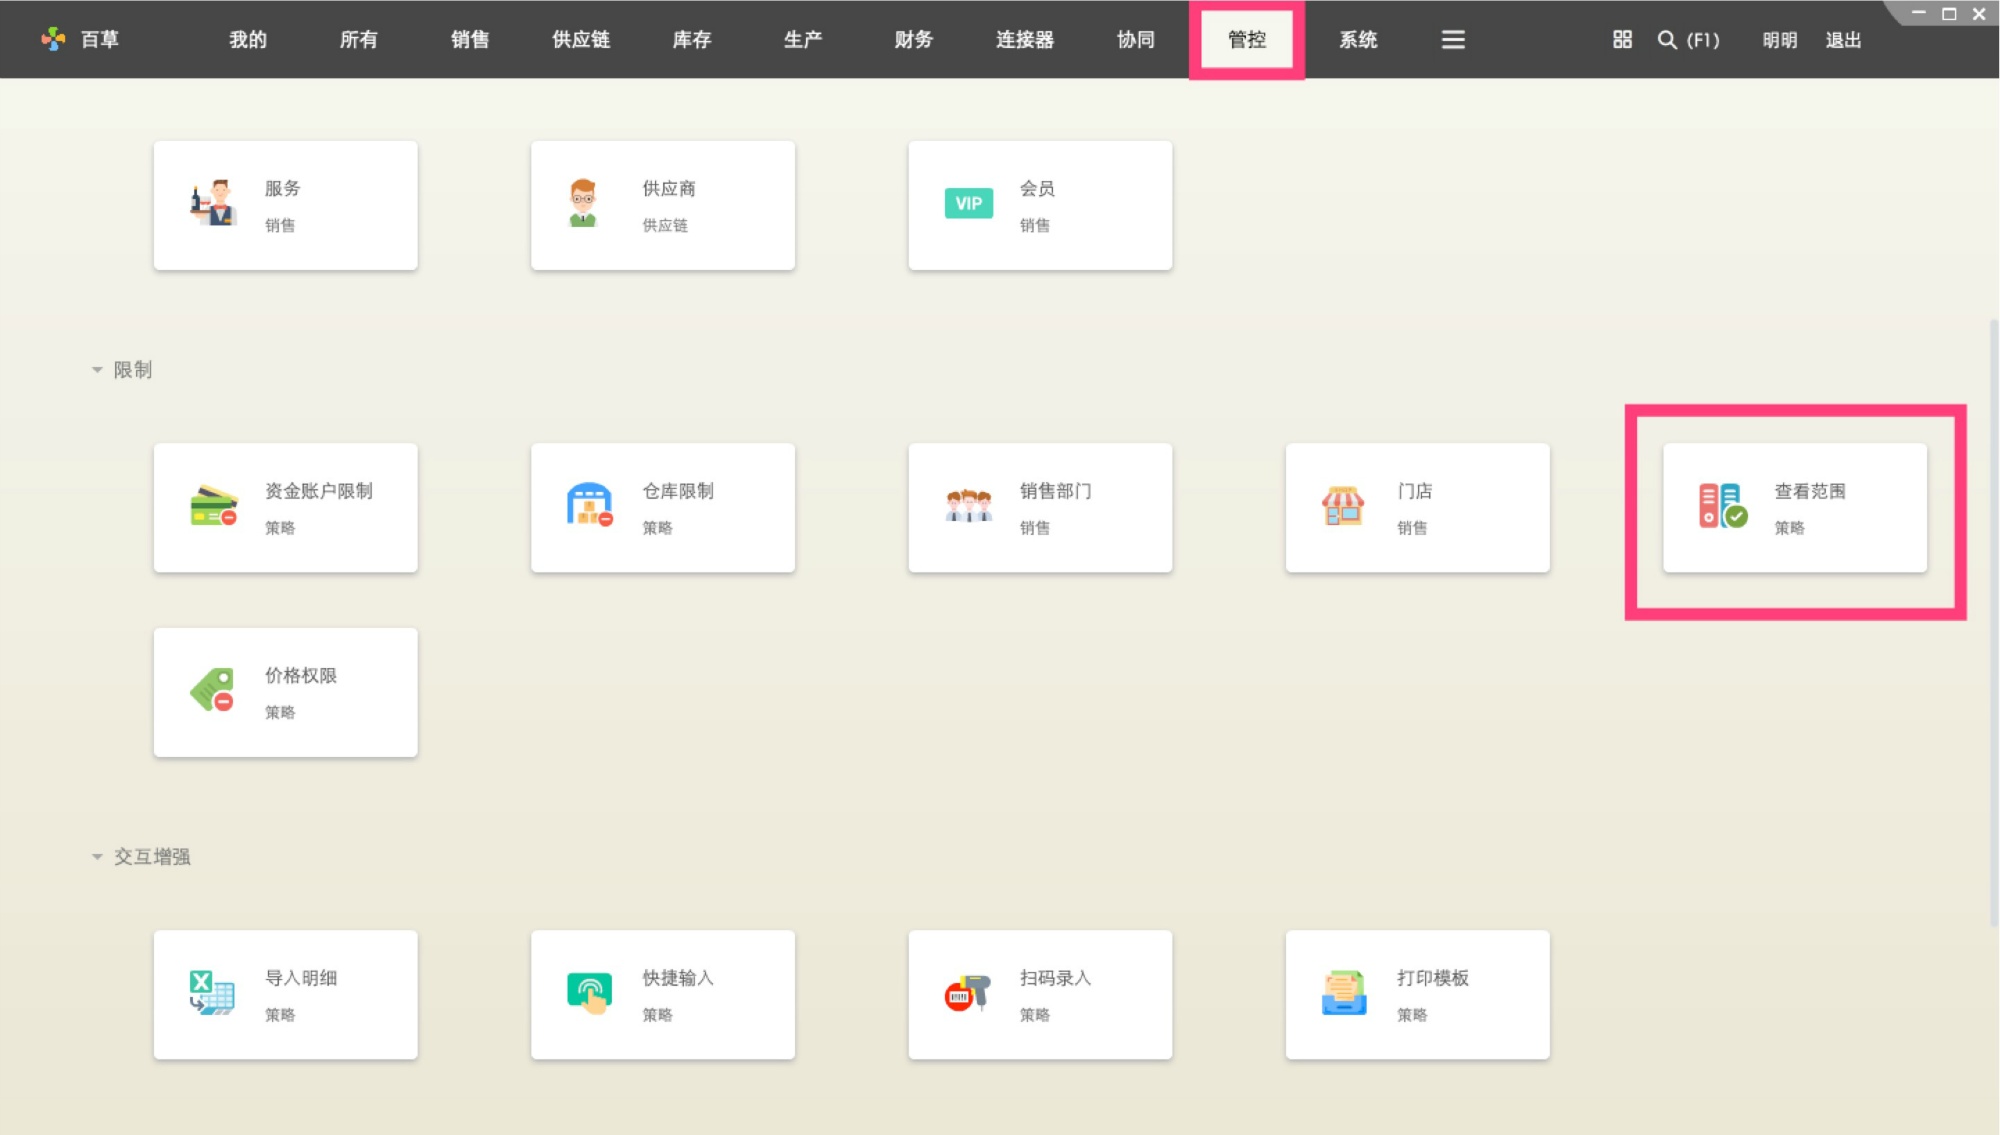Click the warehouse icon on 仓库限制
2000x1135 pixels.
(x=588, y=505)
